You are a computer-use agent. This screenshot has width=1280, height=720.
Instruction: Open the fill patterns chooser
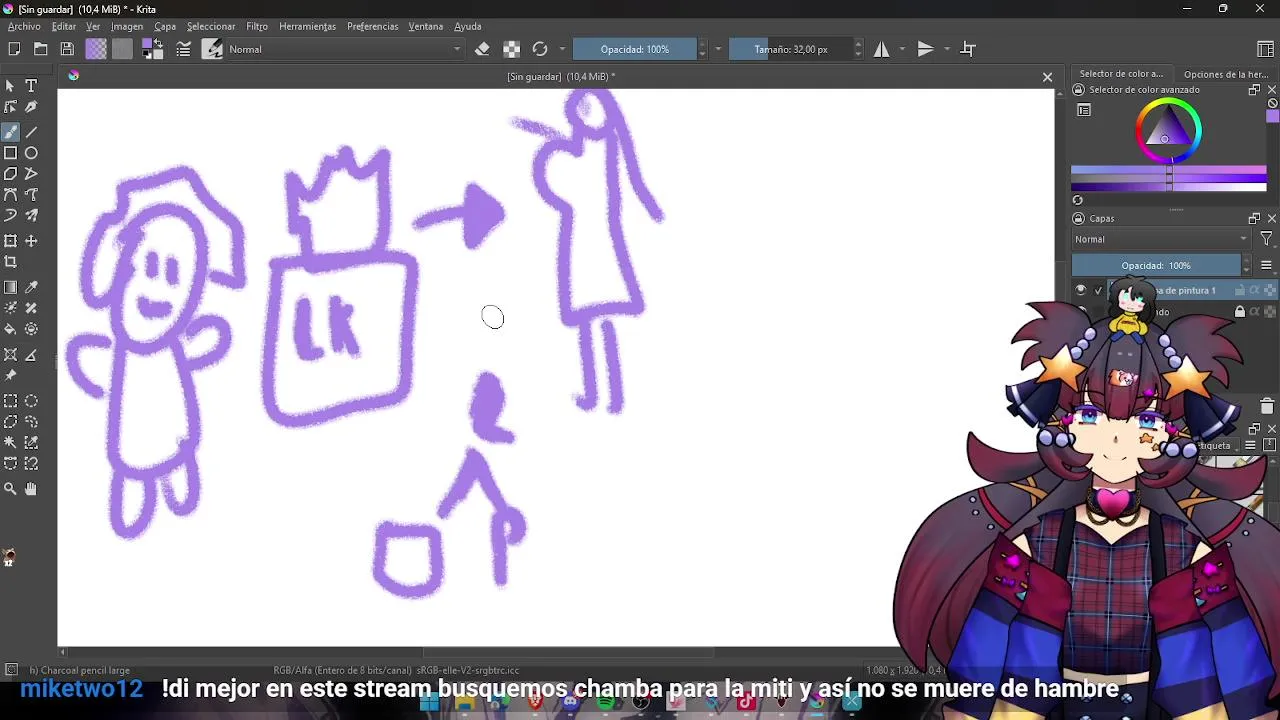[122, 49]
